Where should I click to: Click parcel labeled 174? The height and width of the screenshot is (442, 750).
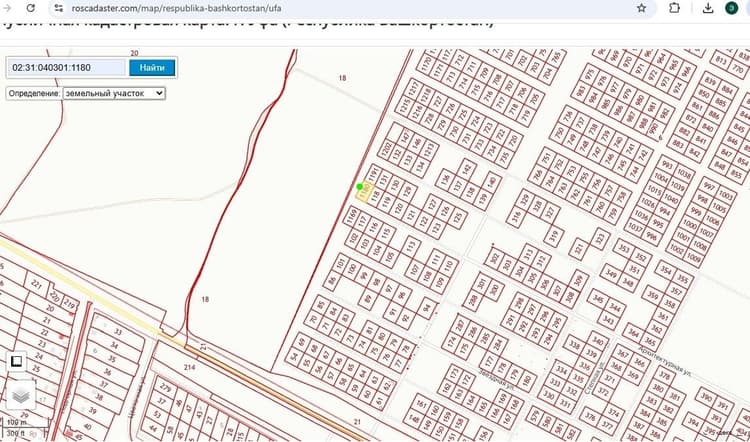click(x=452, y=342)
